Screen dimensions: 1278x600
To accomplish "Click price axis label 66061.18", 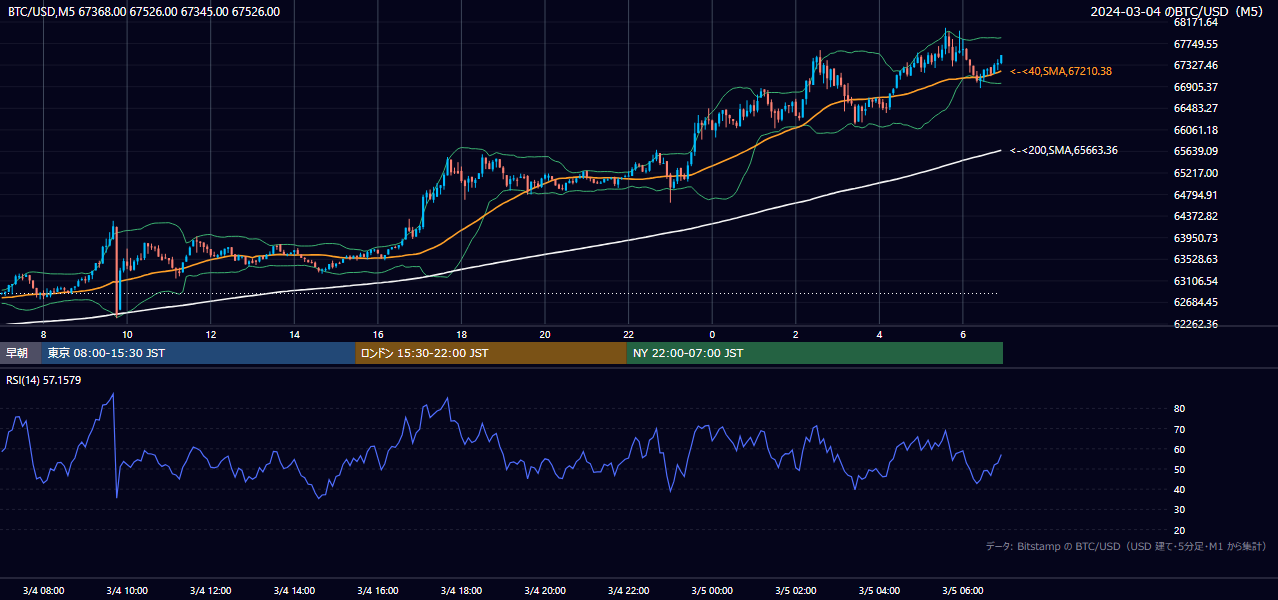I will [x=1195, y=130].
